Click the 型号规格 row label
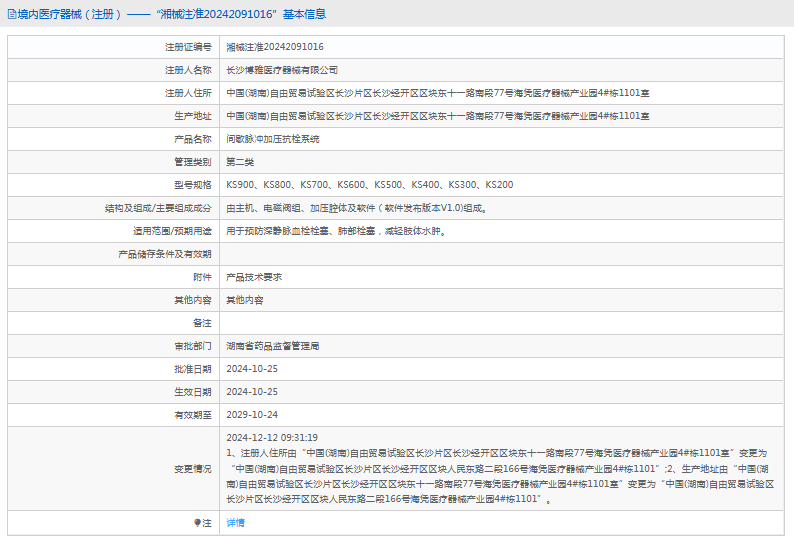The height and width of the screenshot is (538, 794). click(193, 185)
